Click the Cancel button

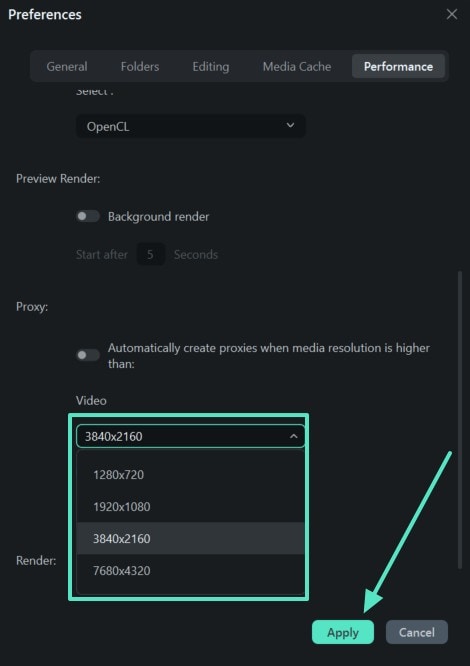[x=417, y=632]
